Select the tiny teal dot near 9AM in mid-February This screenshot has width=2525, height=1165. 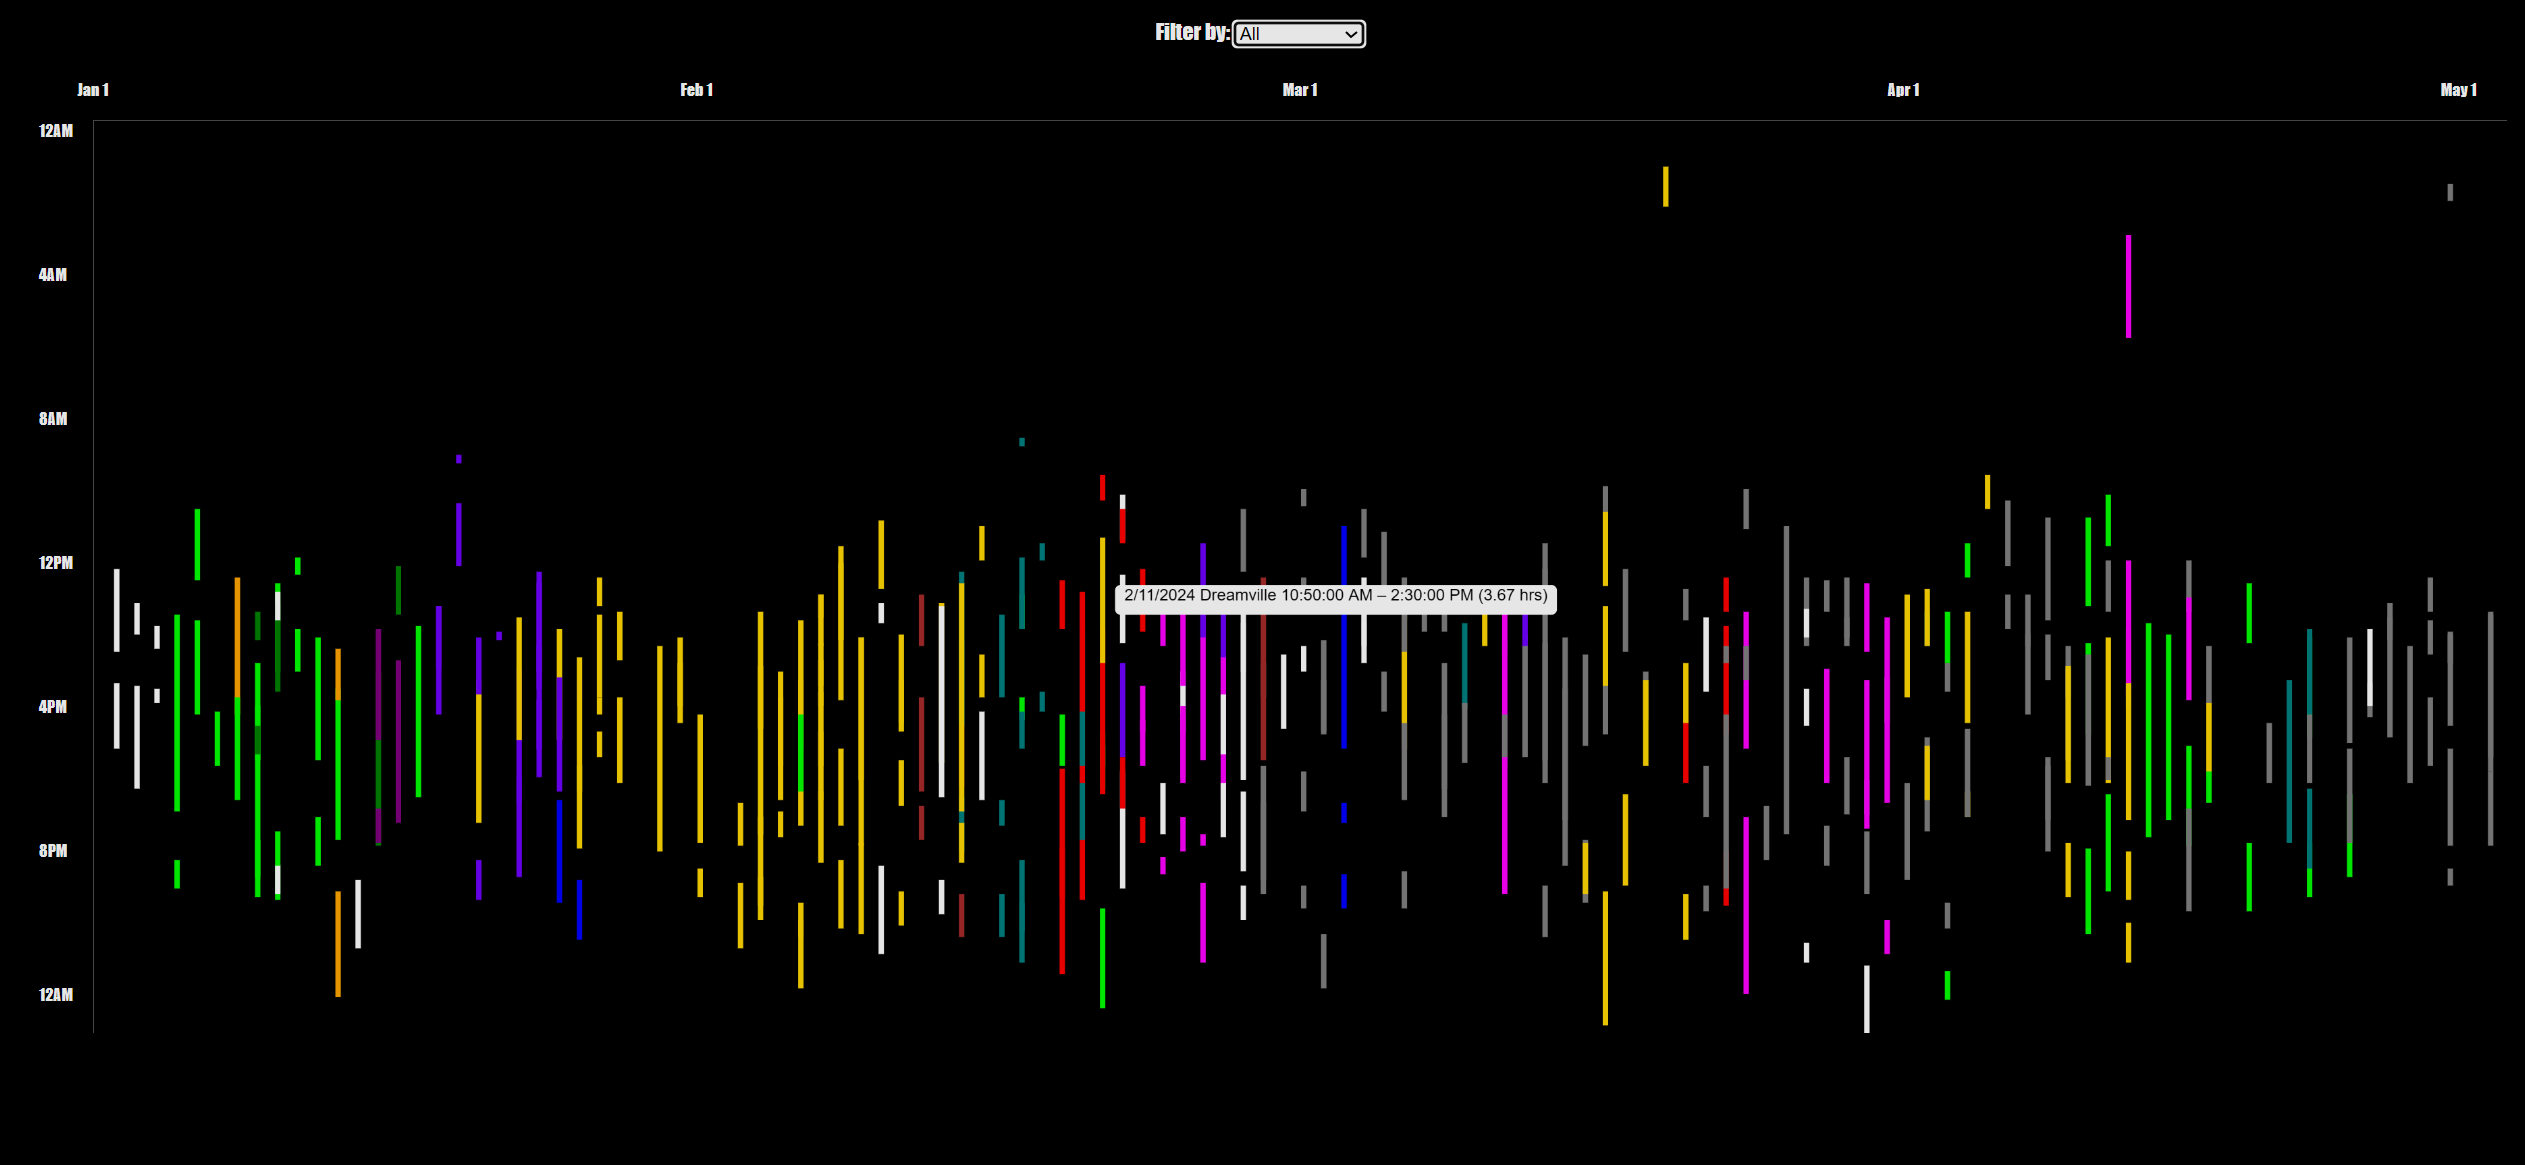[1022, 442]
